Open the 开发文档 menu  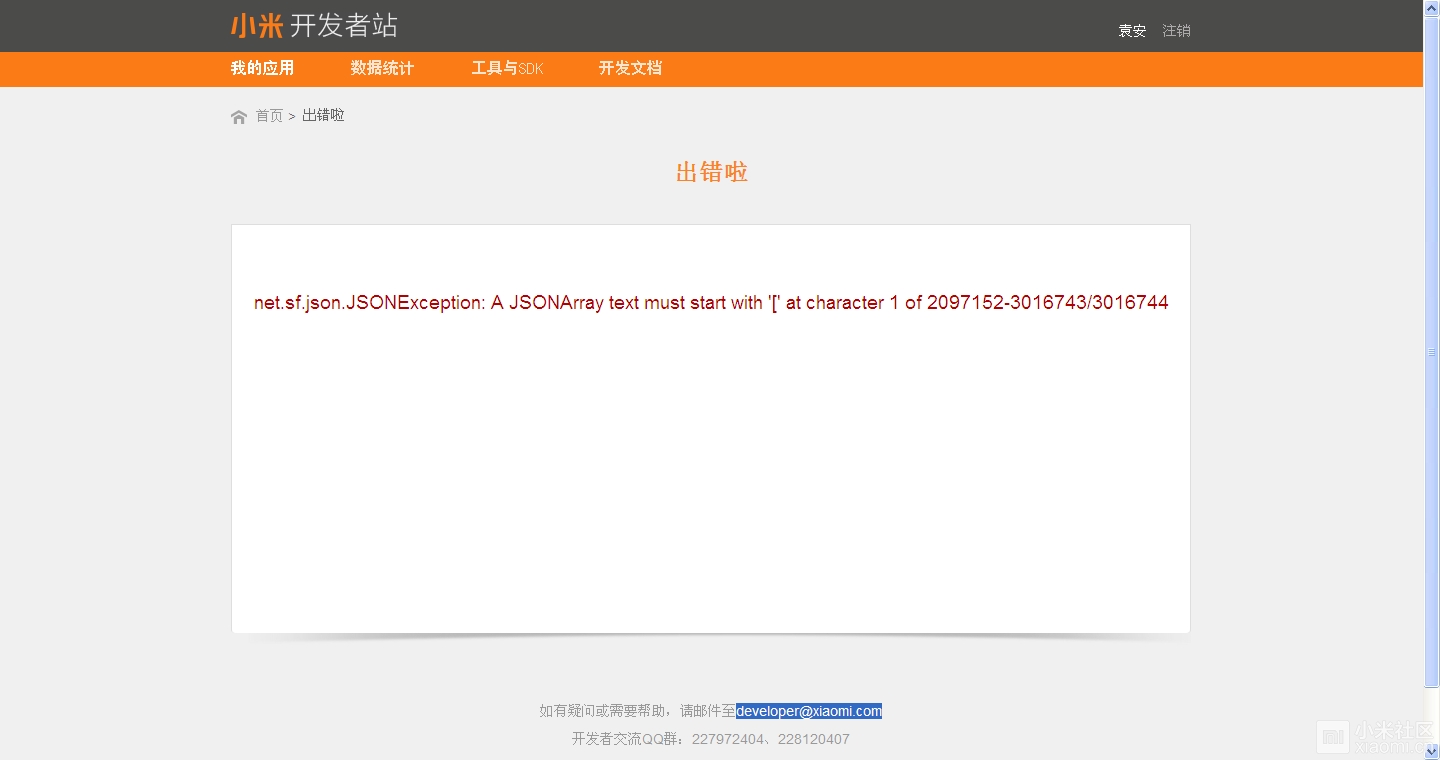(630, 68)
